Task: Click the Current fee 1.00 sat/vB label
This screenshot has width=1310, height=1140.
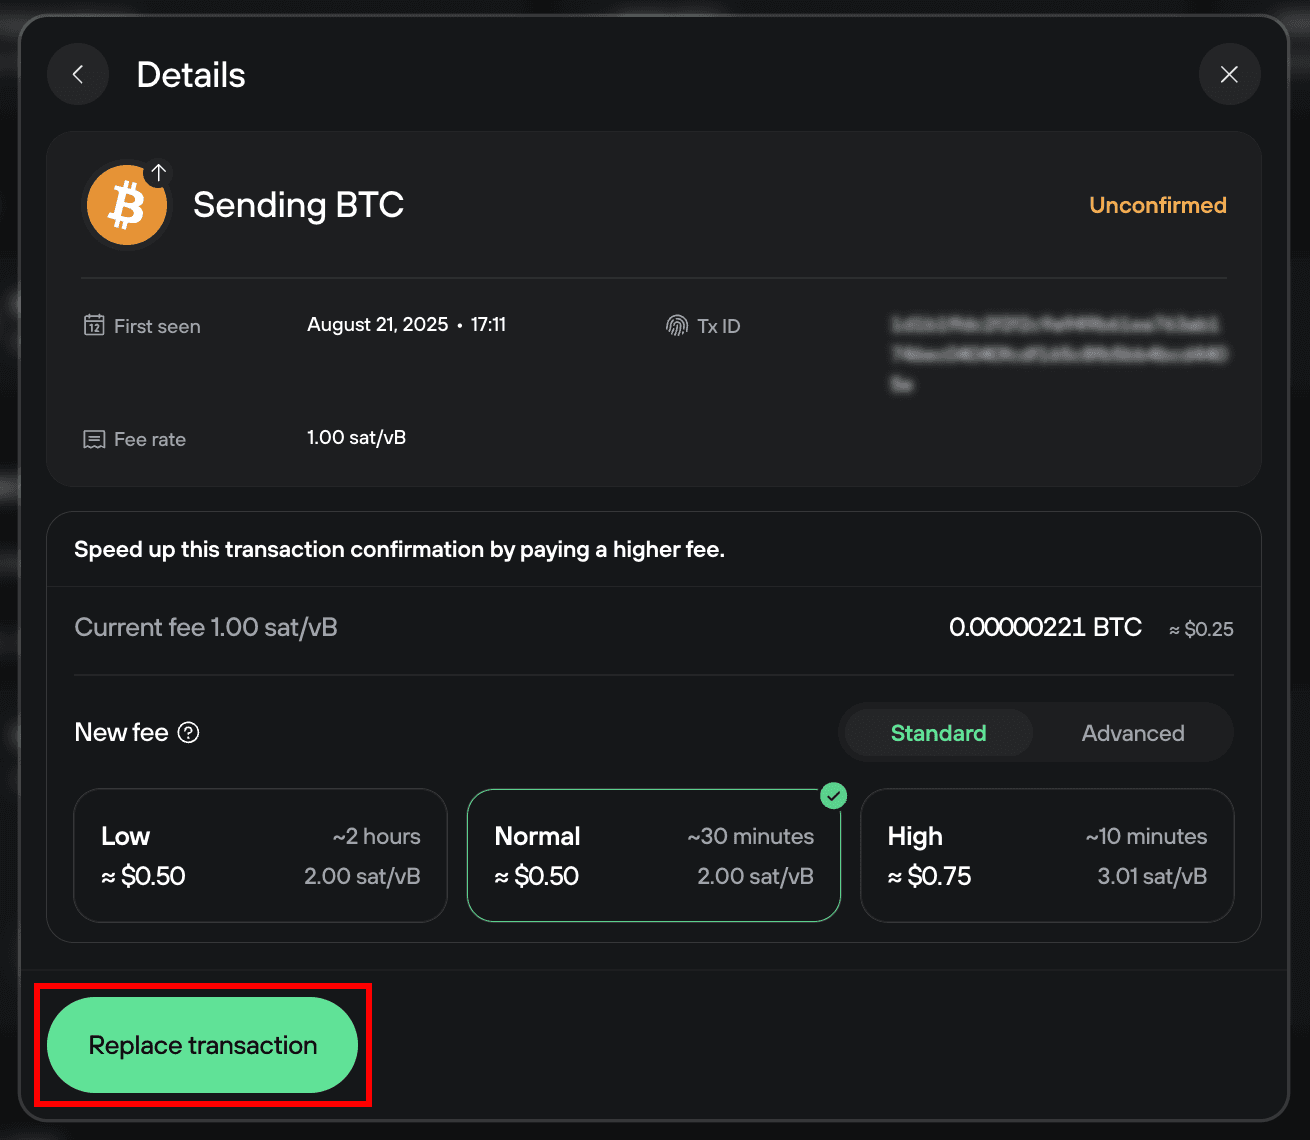Action: coord(206,627)
